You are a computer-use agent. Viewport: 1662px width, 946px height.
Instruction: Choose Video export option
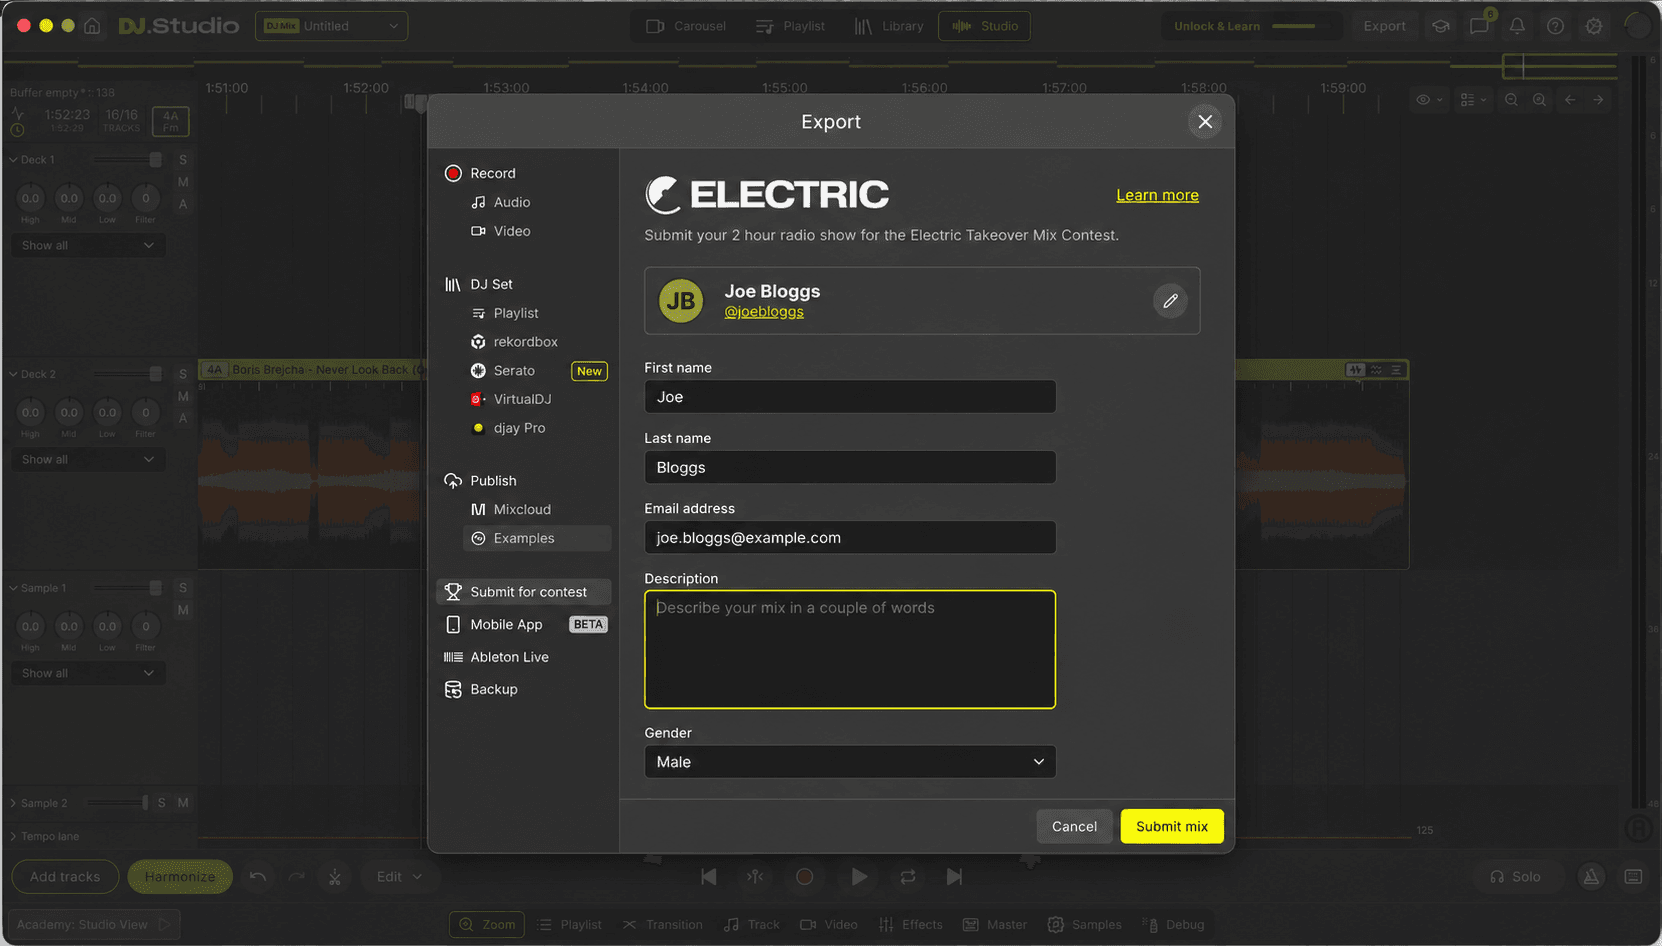501,231
